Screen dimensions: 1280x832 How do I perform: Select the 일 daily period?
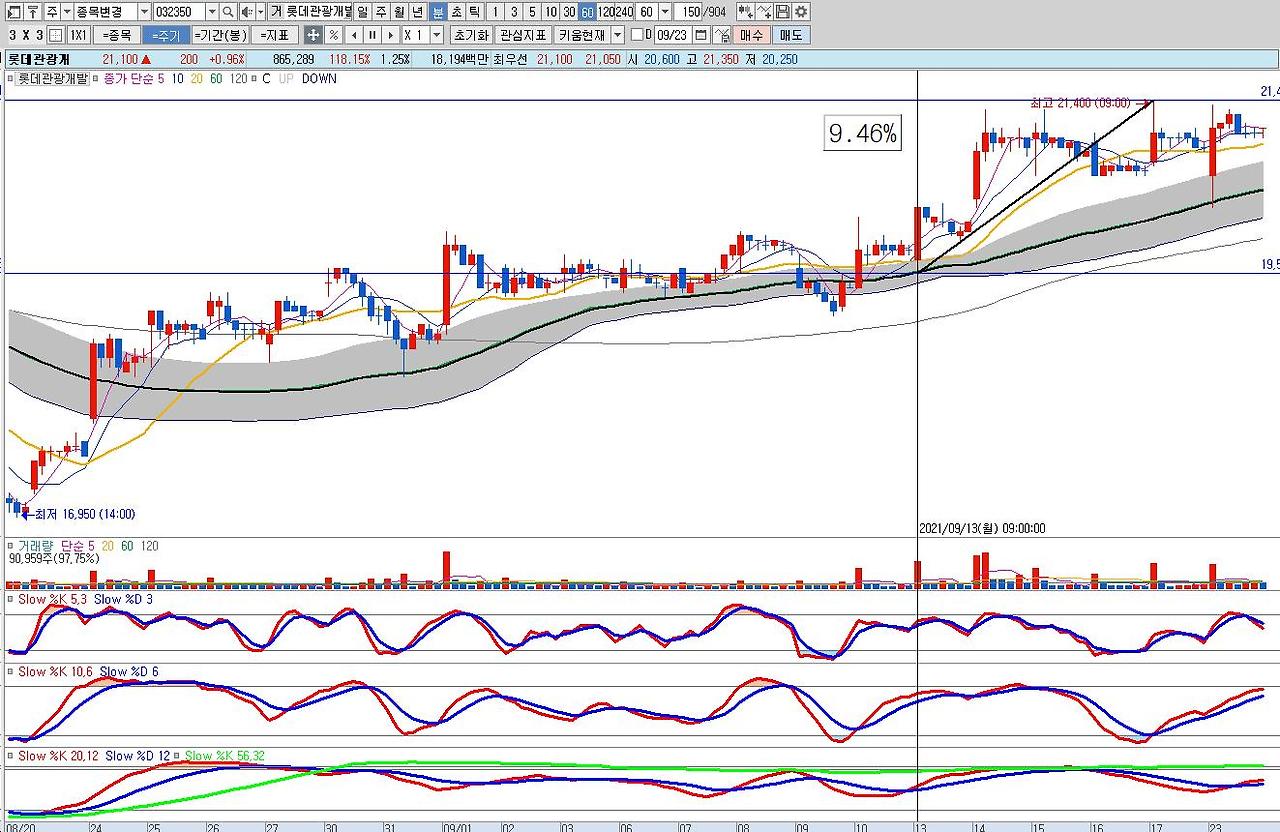pyautogui.click(x=362, y=12)
